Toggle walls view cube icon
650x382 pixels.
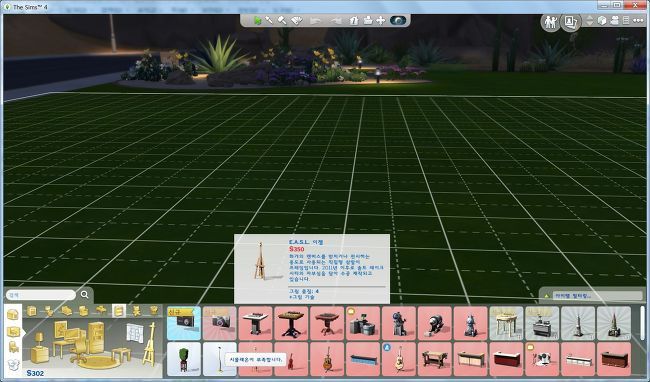(x=602, y=20)
